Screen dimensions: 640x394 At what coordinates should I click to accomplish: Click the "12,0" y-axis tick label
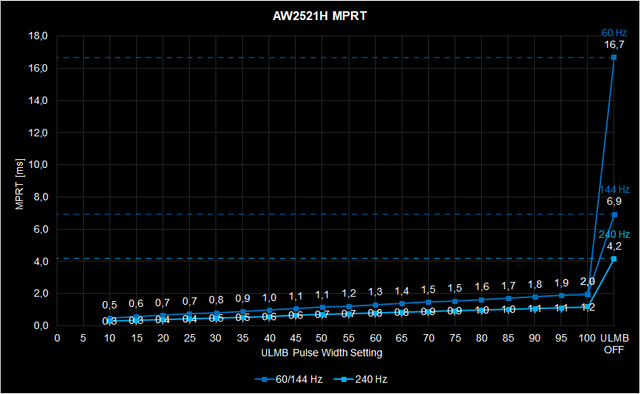tap(38, 133)
